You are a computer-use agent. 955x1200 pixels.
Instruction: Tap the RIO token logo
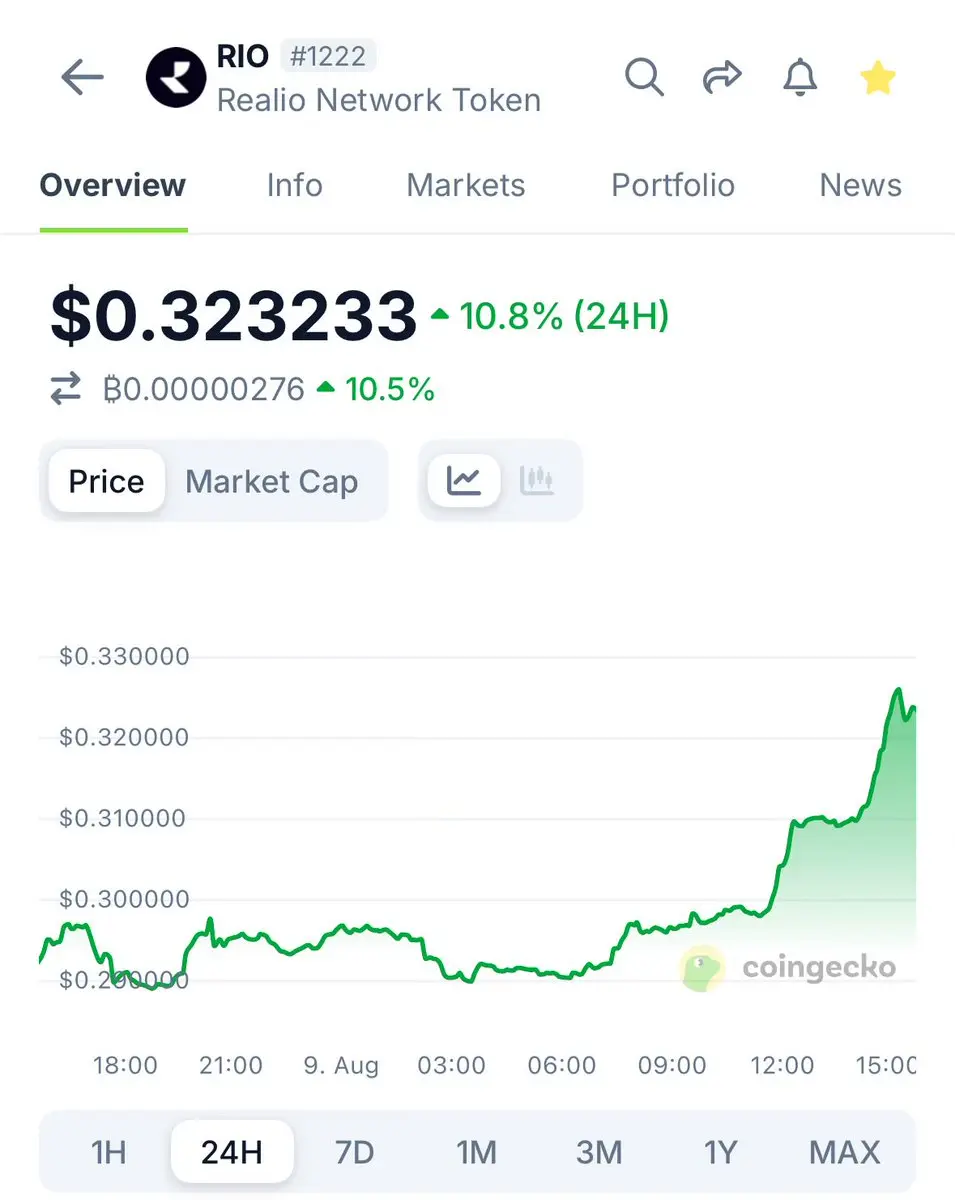pyautogui.click(x=176, y=77)
